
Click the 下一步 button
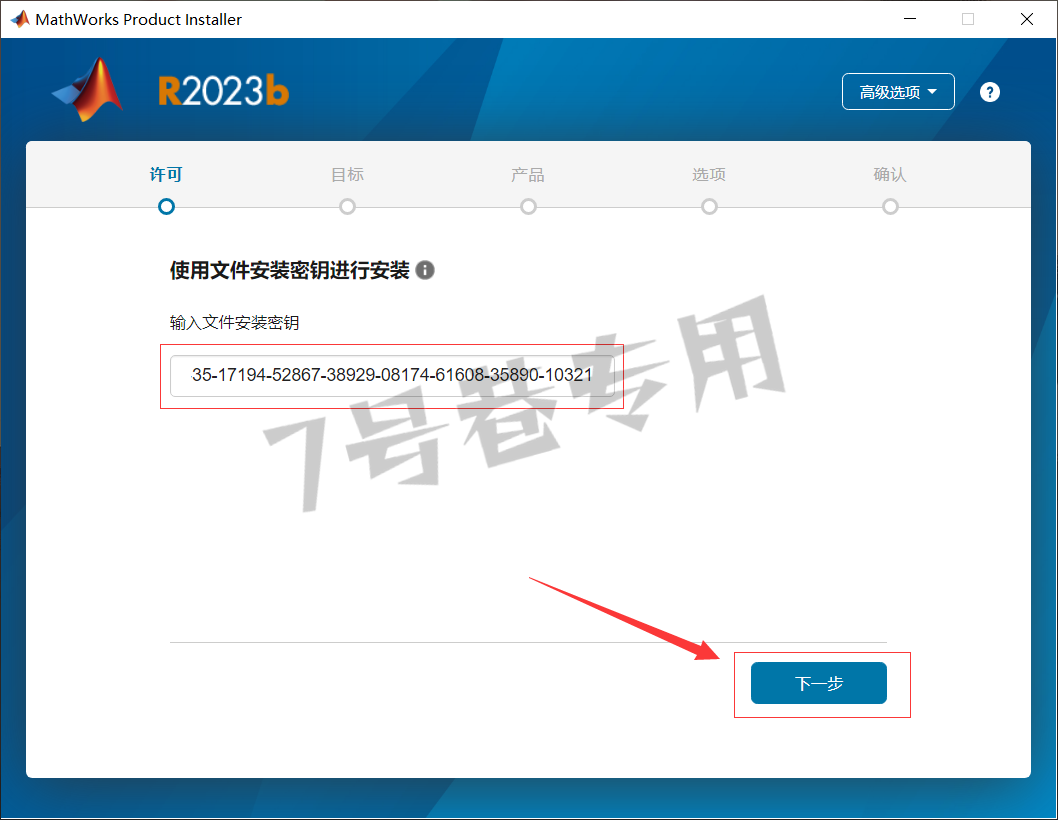(818, 683)
